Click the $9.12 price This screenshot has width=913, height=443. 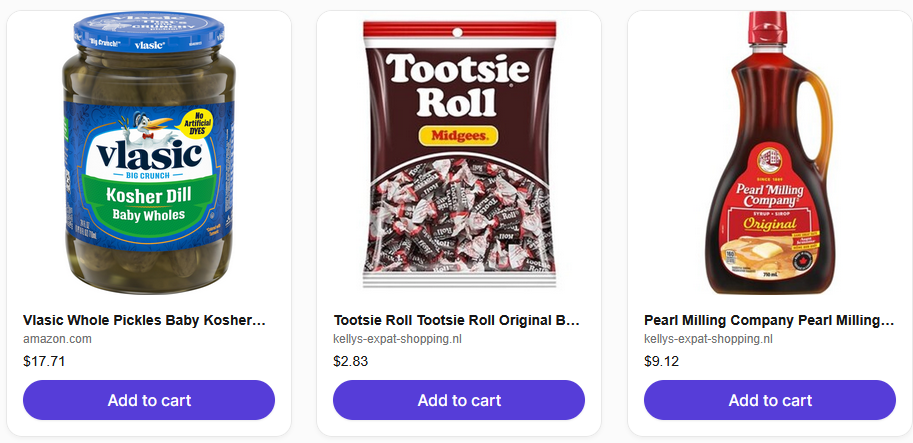(x=661, y=361)
